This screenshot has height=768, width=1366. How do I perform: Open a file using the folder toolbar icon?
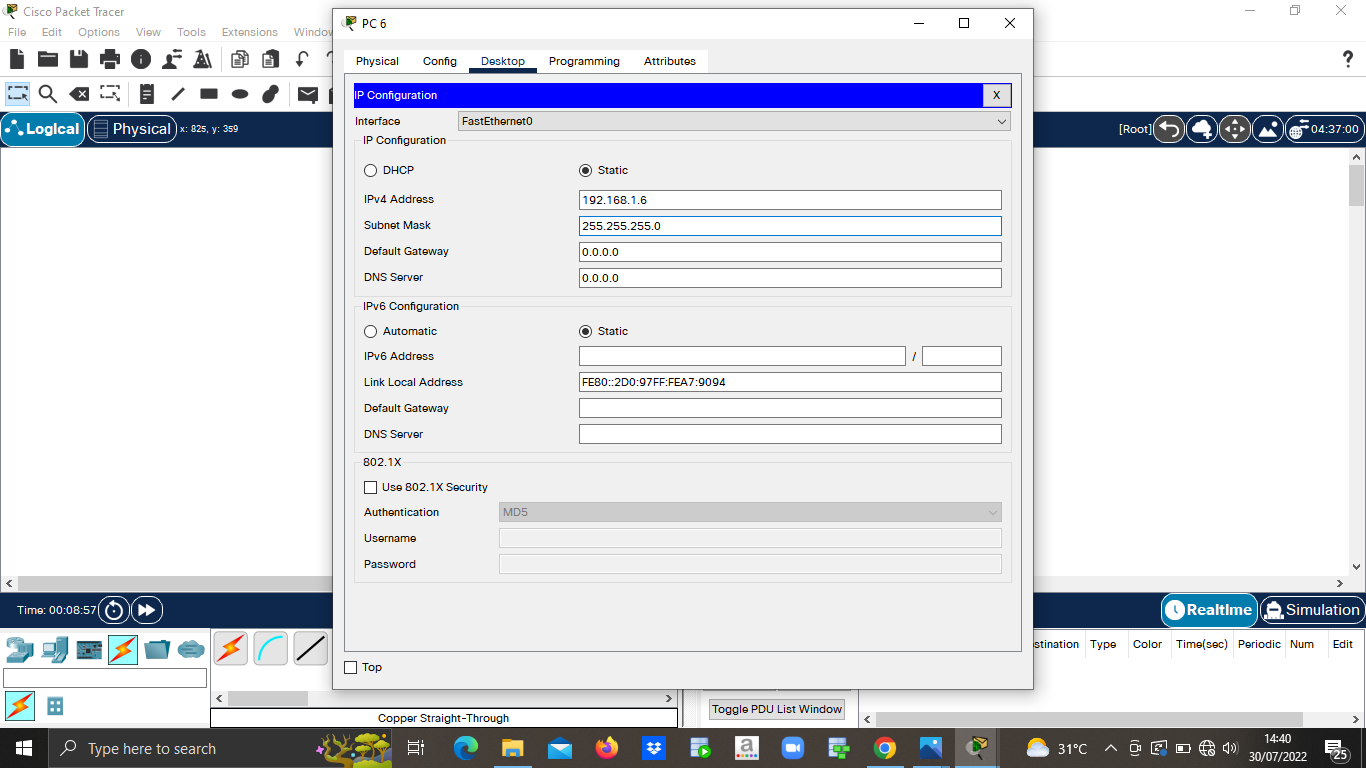click(x=48, y=59)
